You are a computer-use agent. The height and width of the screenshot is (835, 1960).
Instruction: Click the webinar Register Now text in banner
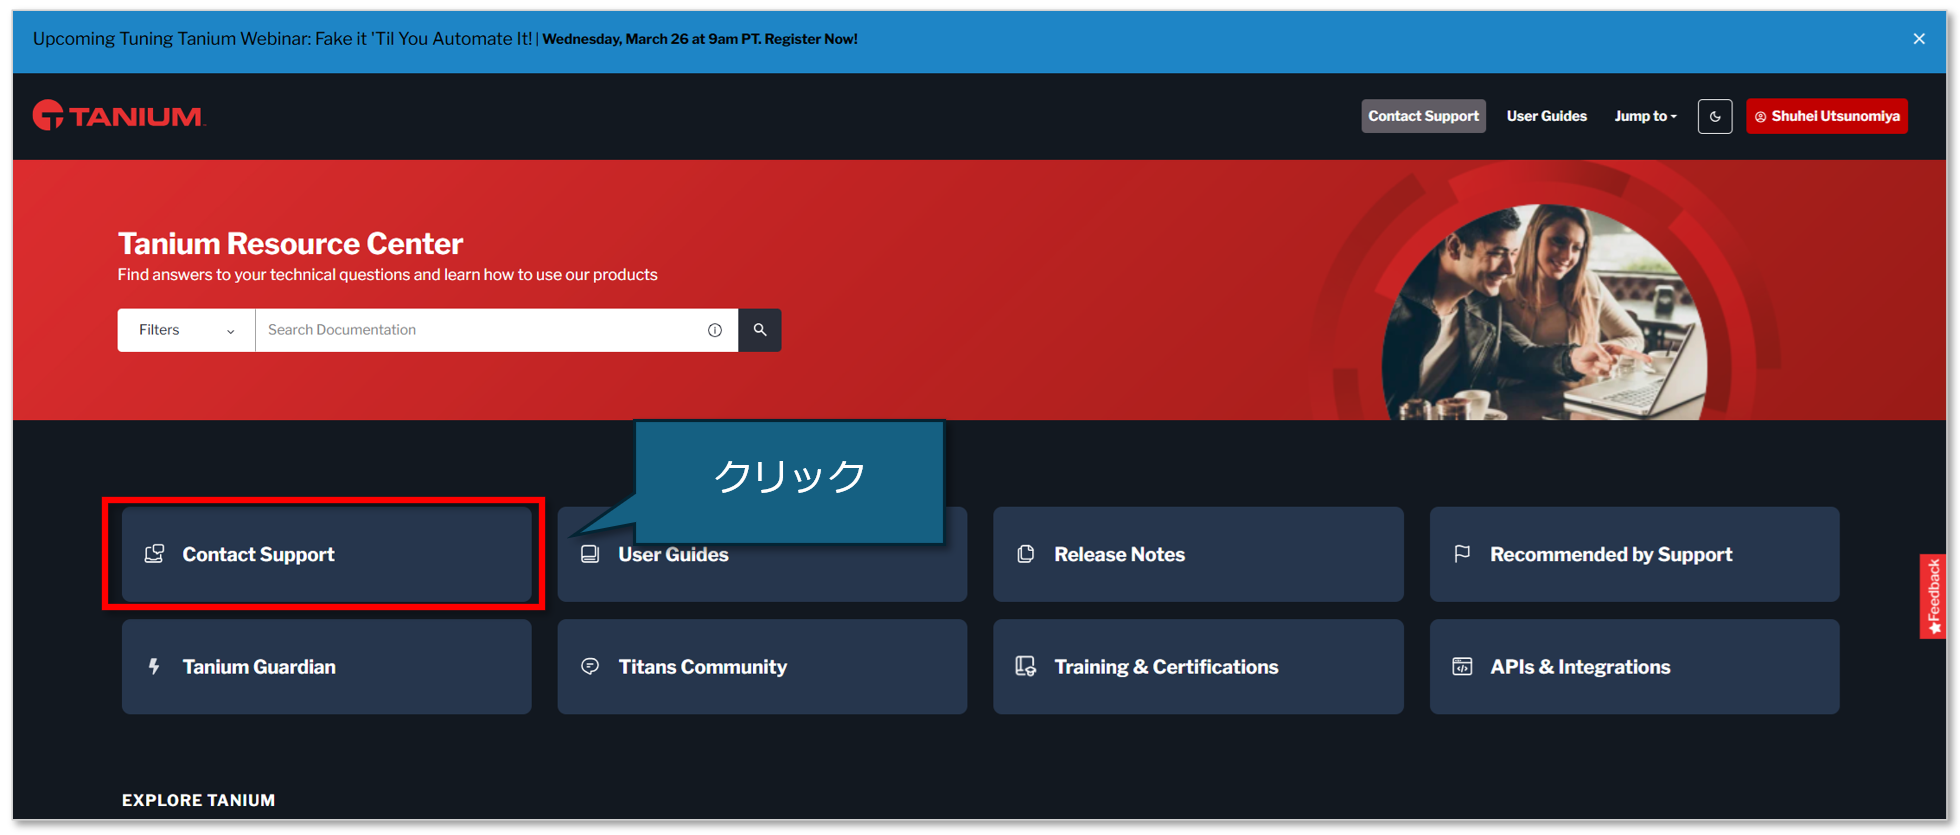[x=811, y=39]
